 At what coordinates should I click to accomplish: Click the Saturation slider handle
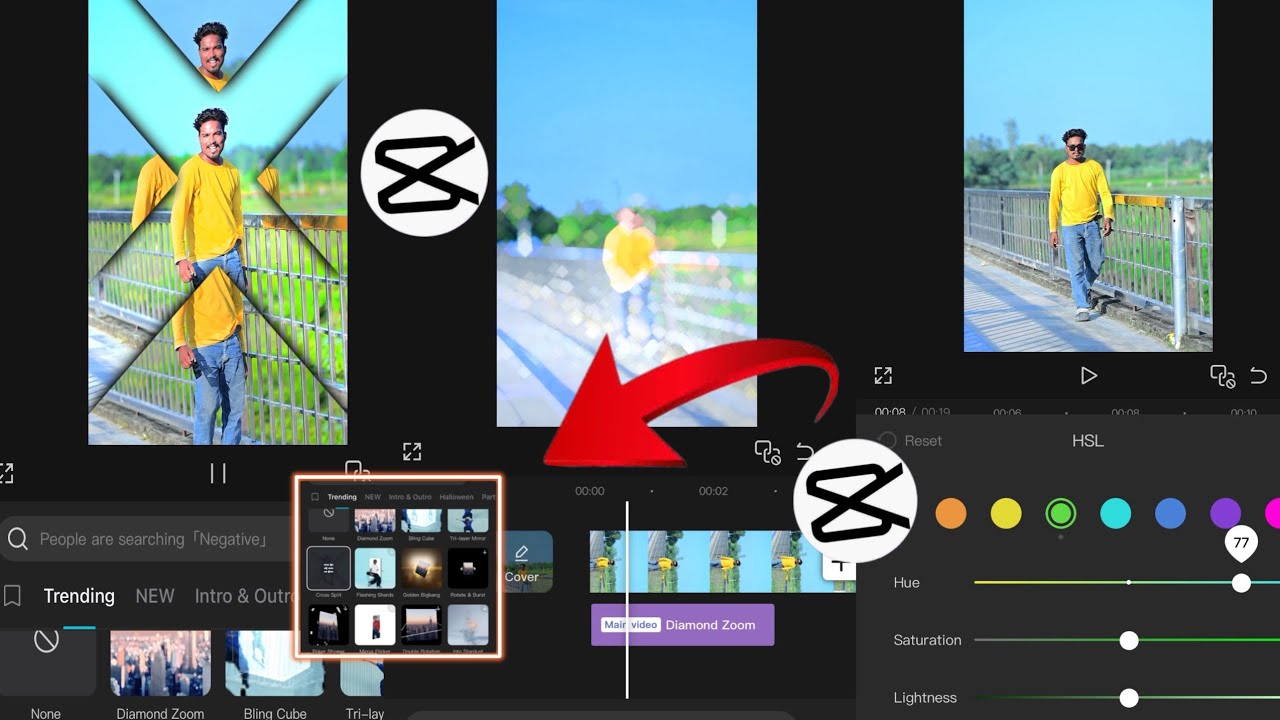[1129, 641]
